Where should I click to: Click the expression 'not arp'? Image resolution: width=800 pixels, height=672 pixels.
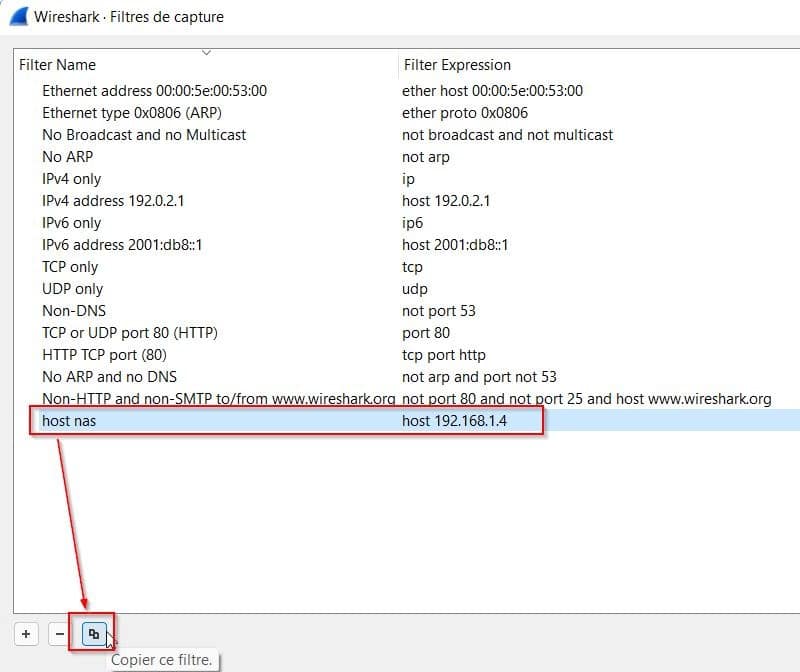426,157
